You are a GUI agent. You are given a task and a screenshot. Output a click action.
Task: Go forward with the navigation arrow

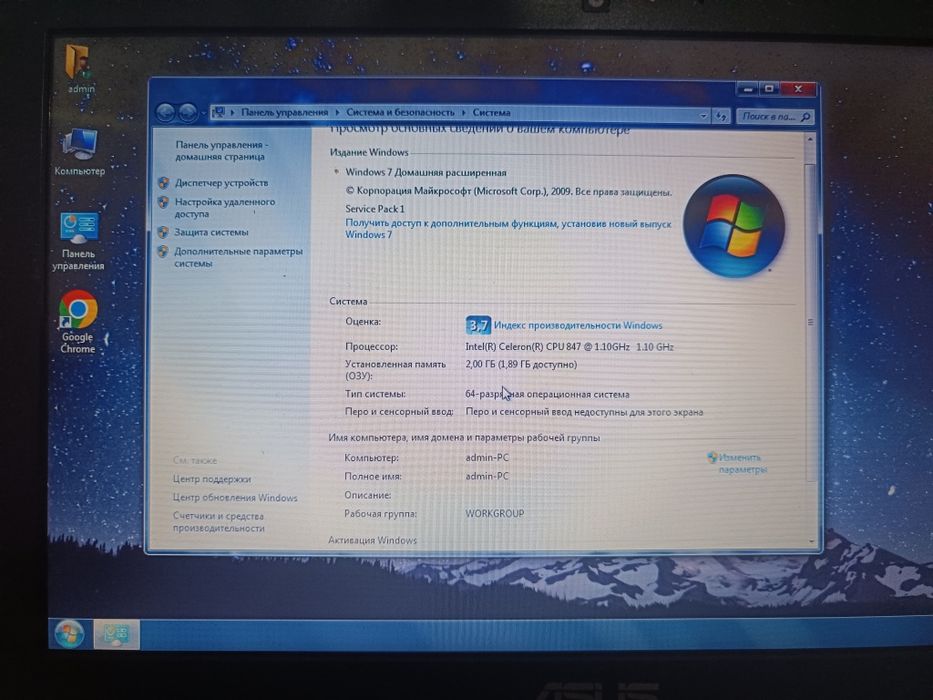pos(187,112)
